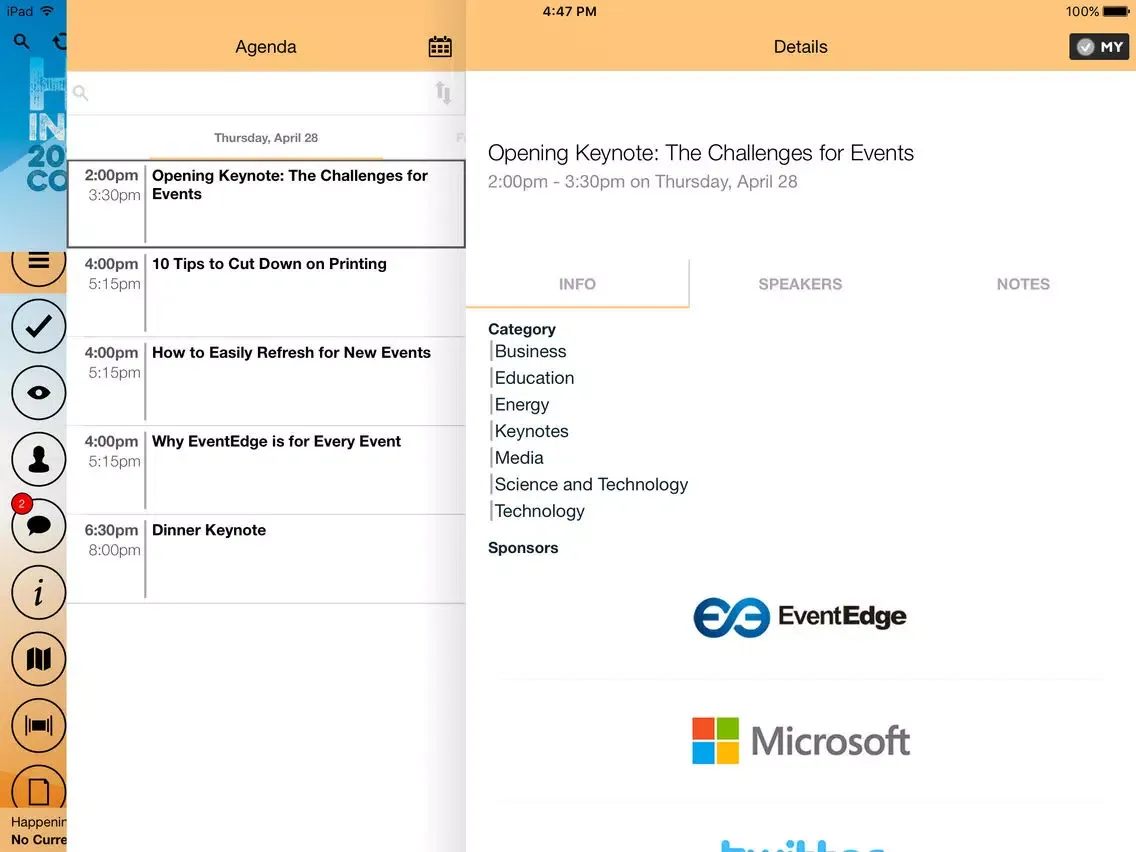1136x852 pixels.
Task: Select the Media category
Action: (x=519, y=458)
